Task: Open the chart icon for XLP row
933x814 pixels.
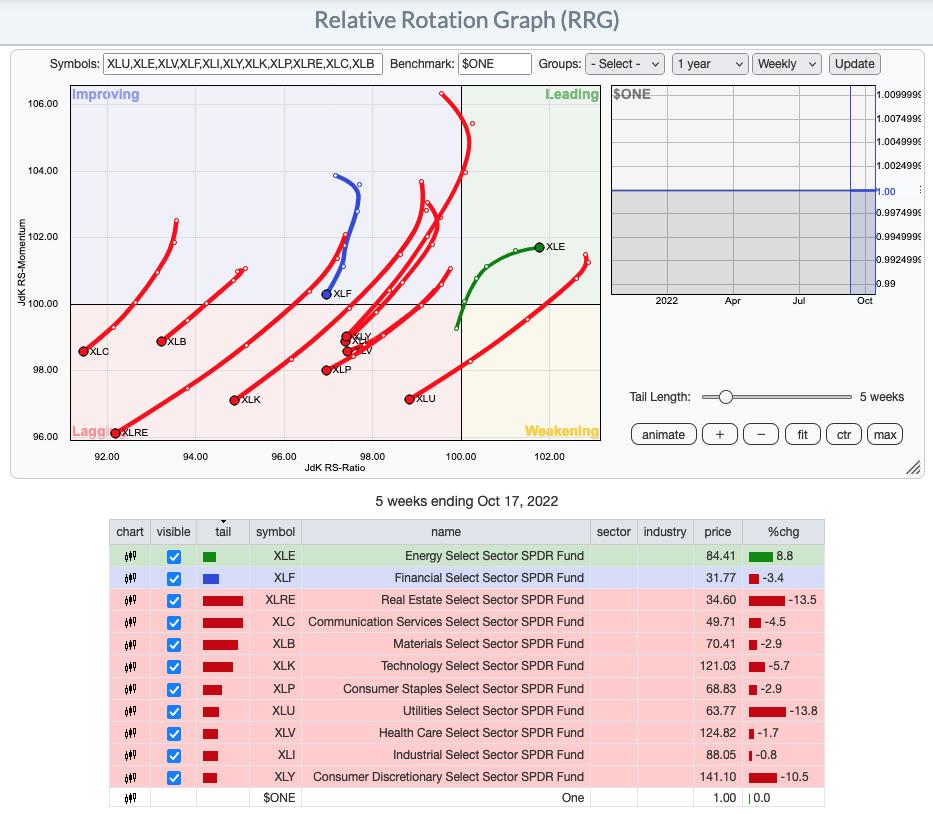Action: [x=130, y=689]
